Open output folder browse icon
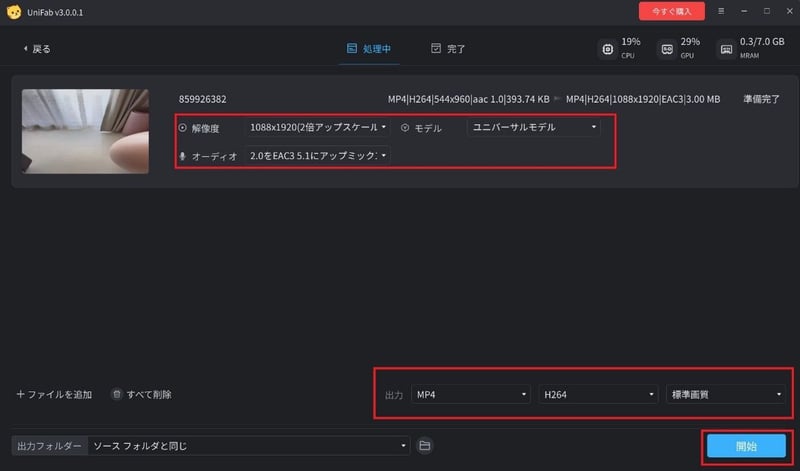Screen dimensions: 800x471 pos(424,445)
